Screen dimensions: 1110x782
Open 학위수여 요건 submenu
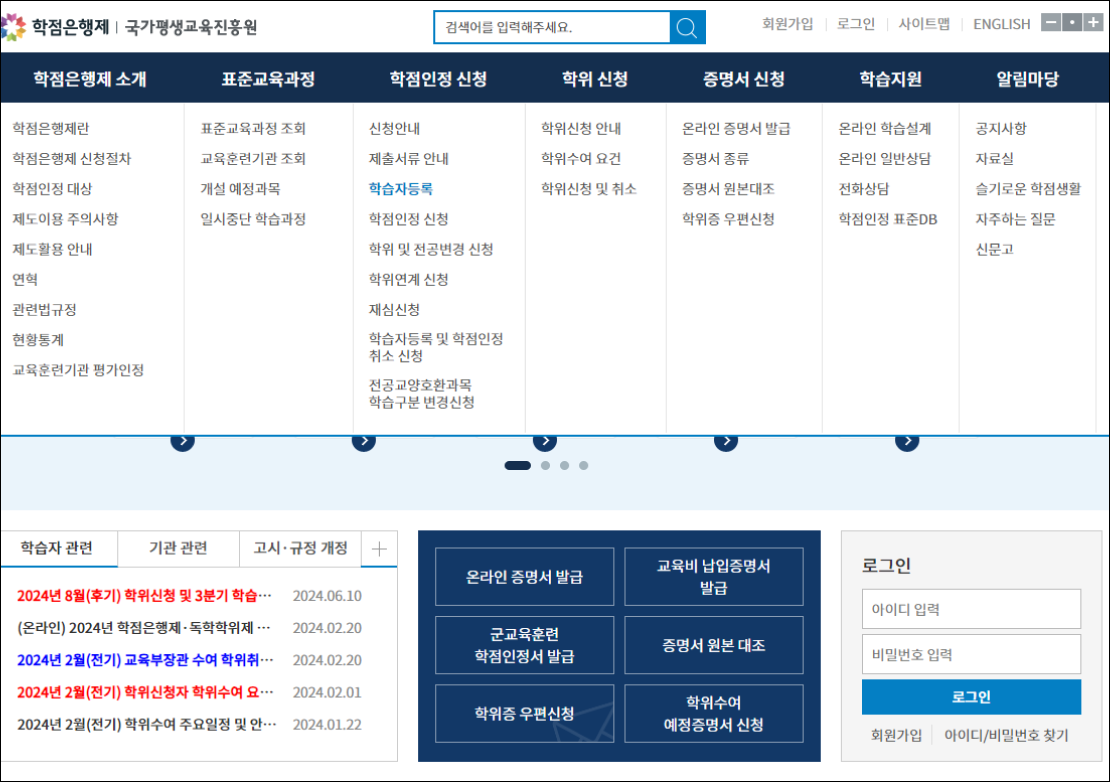pos(581,159)
